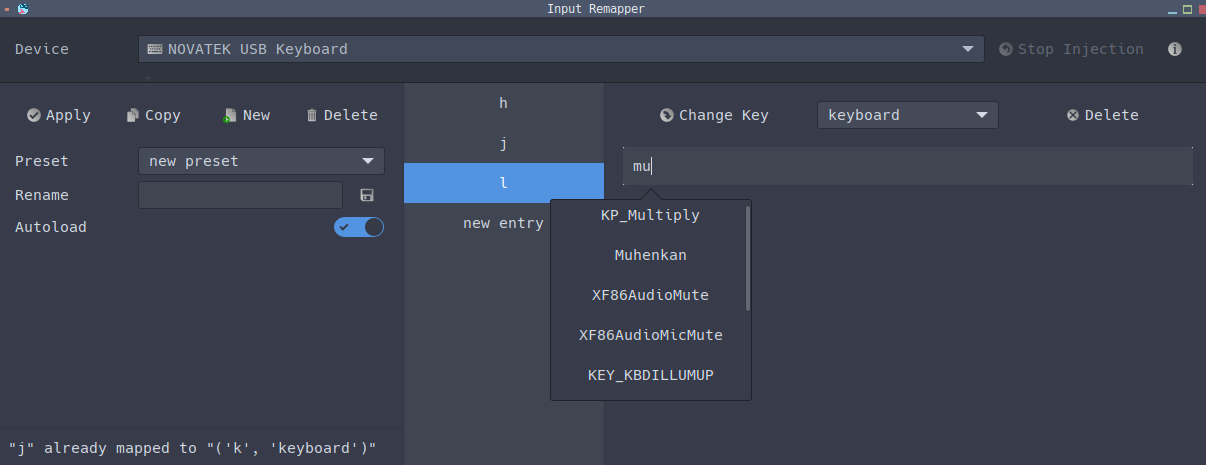Create a New preset
This screenshot has width=1206, height=465.
click(x=246, y=115)
